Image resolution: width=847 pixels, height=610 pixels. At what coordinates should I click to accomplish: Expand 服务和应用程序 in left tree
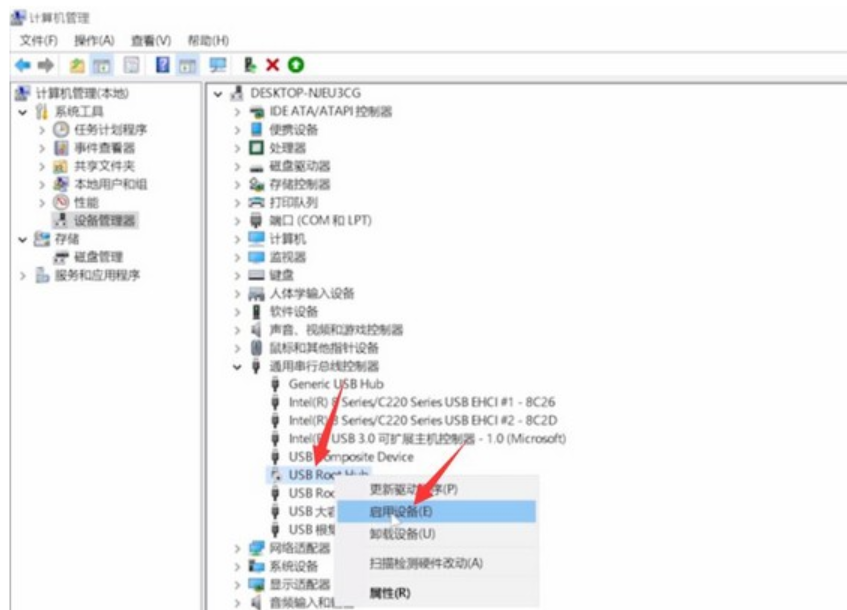23,276
